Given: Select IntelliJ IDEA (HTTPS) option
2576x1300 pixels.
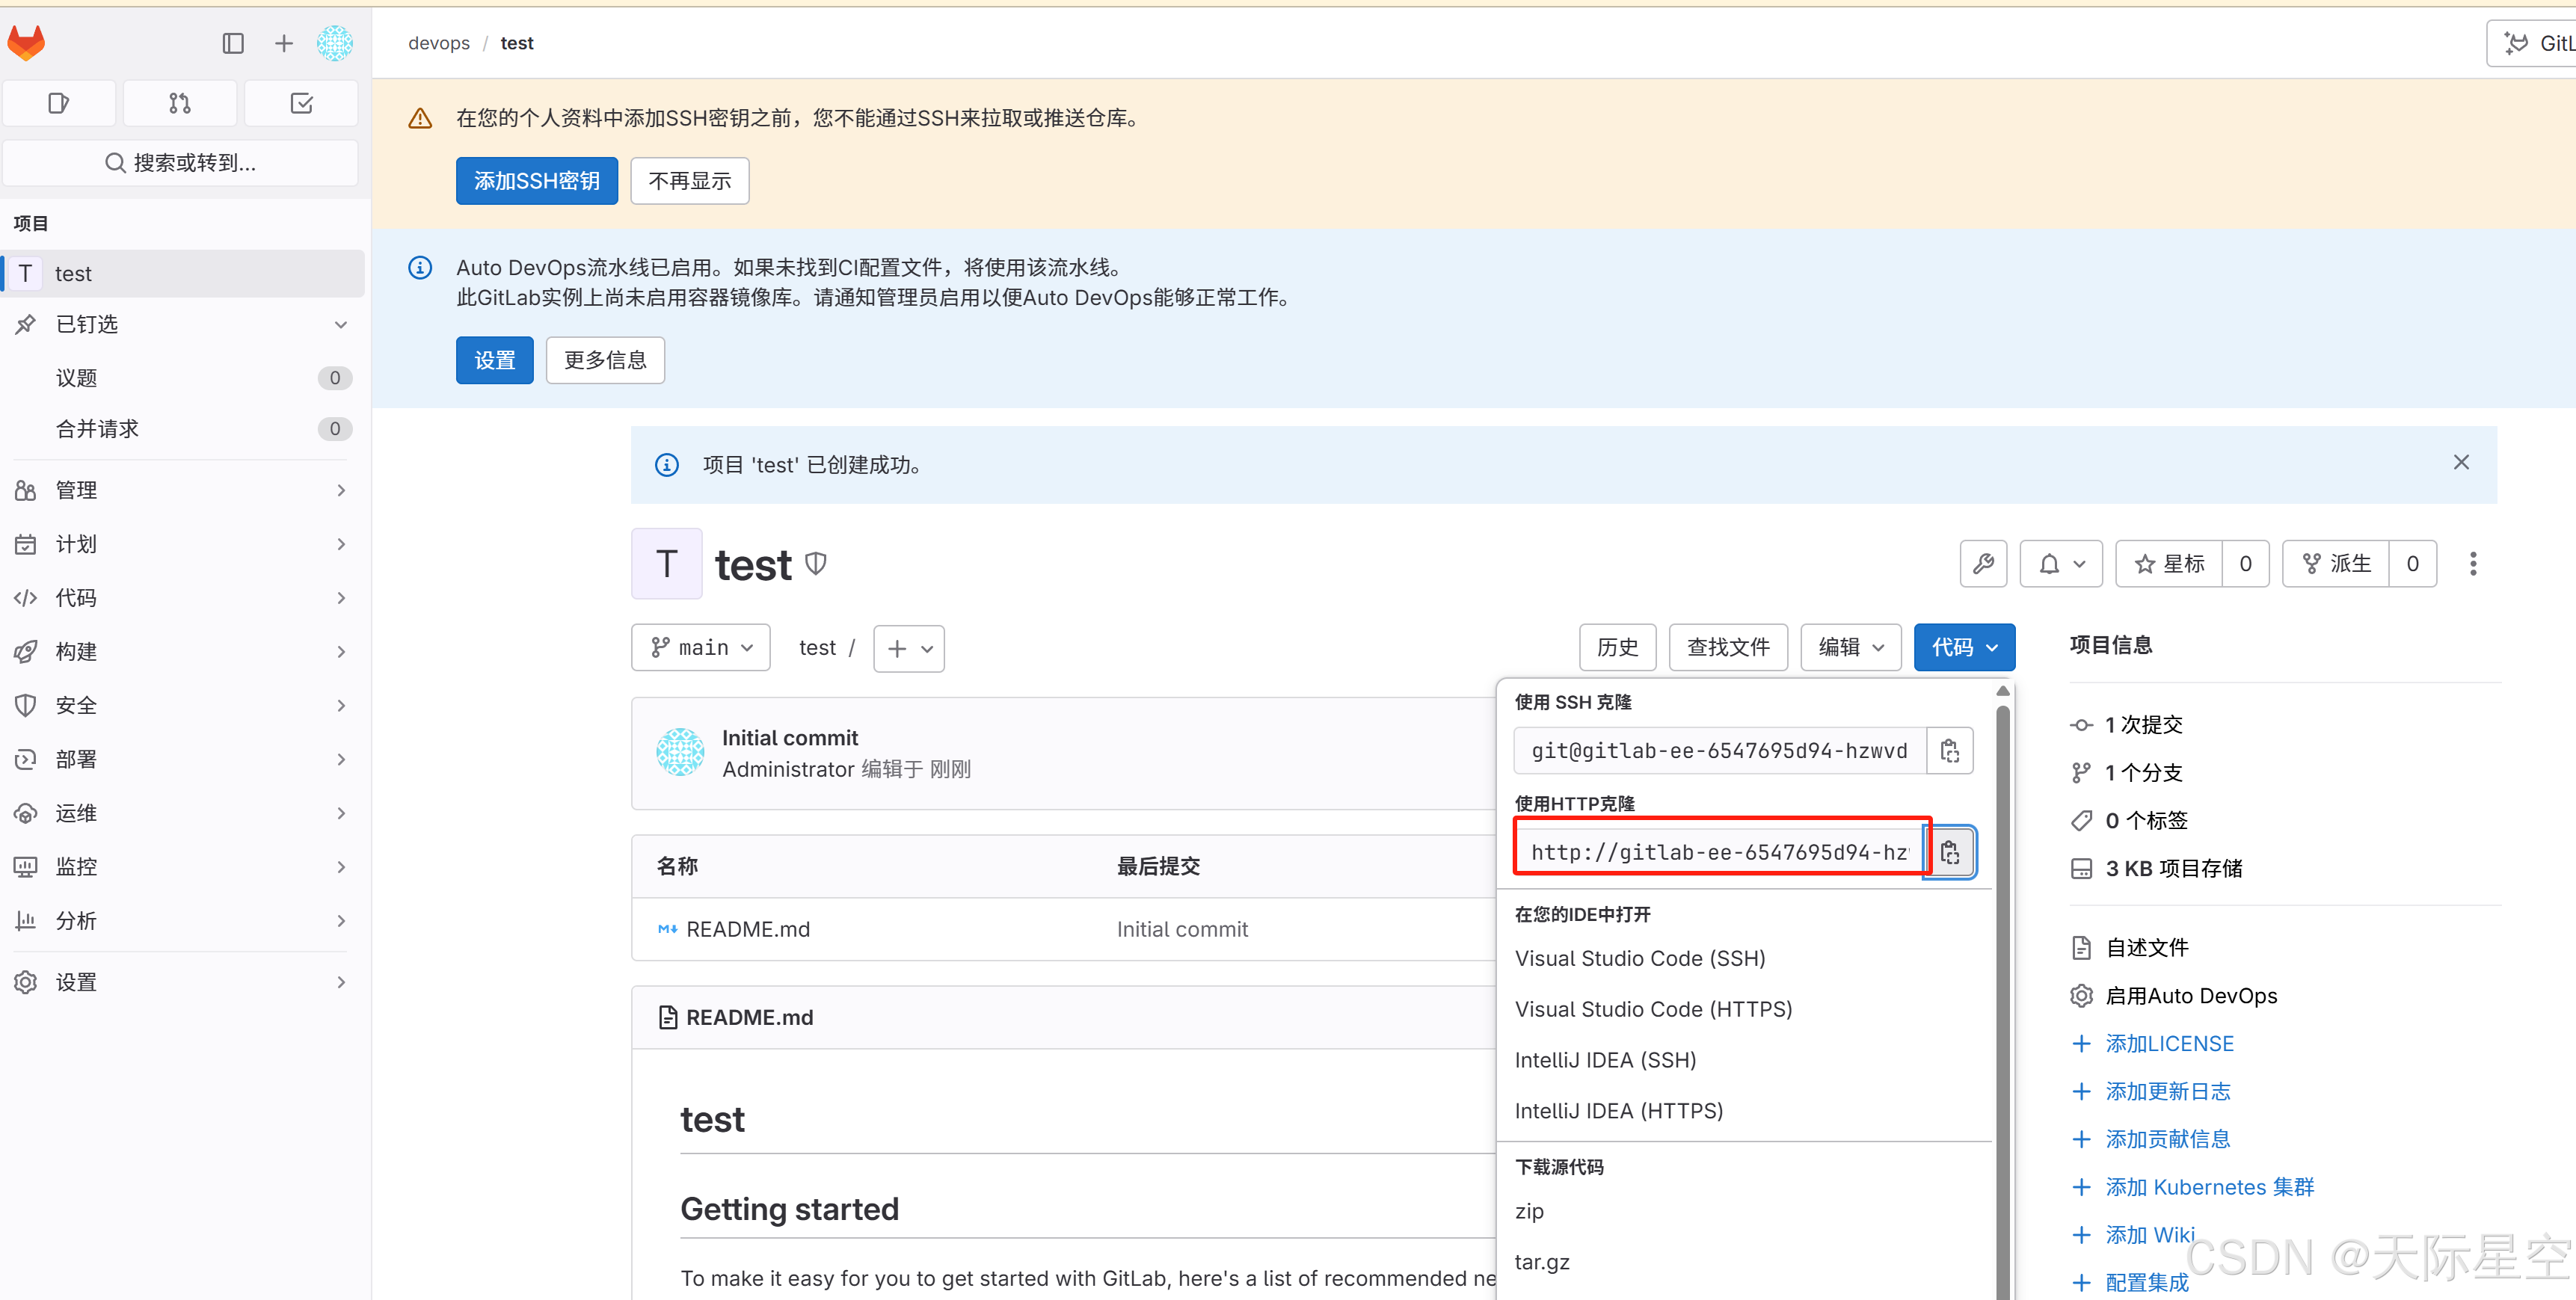Looking at the screenshot, I should (x=1618, y=1110).
